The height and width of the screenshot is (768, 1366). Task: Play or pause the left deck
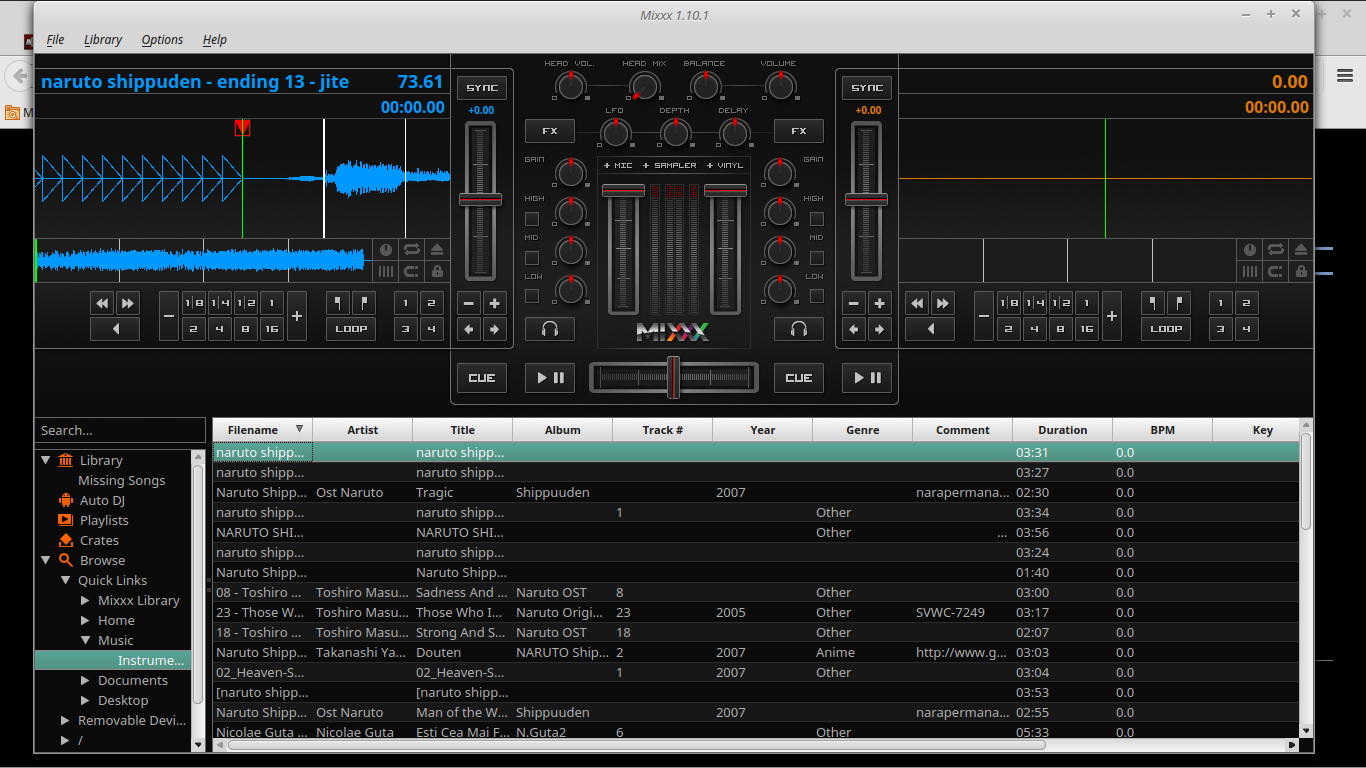(550, 378)
